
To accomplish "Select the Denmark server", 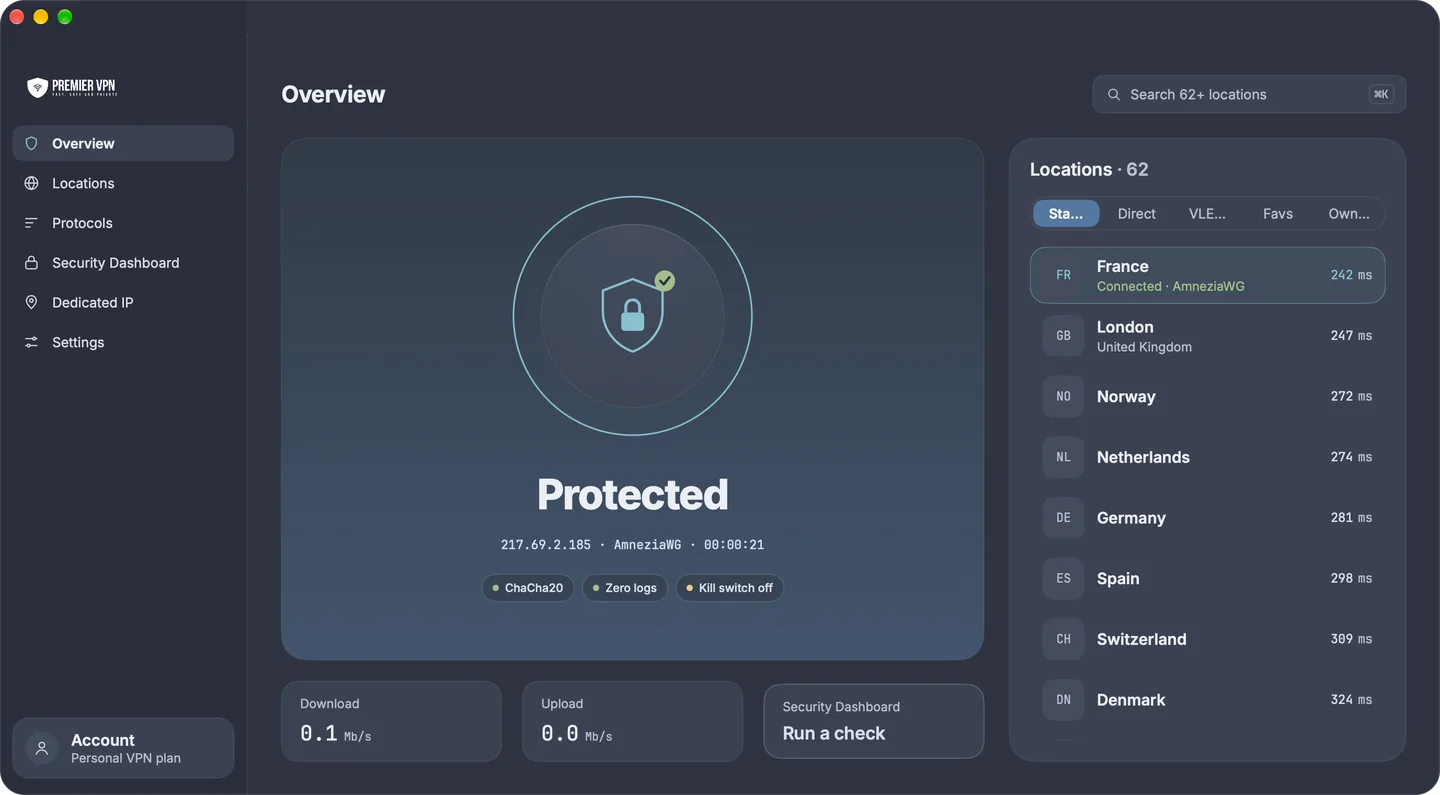I will point(1207,700).
